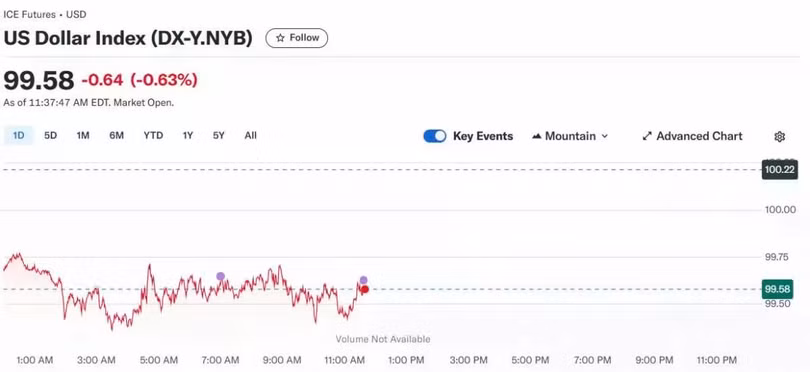This screenshot has height=372, width=810.
Task: Toggle the Key Events switch off
Action: coord(434,136)
